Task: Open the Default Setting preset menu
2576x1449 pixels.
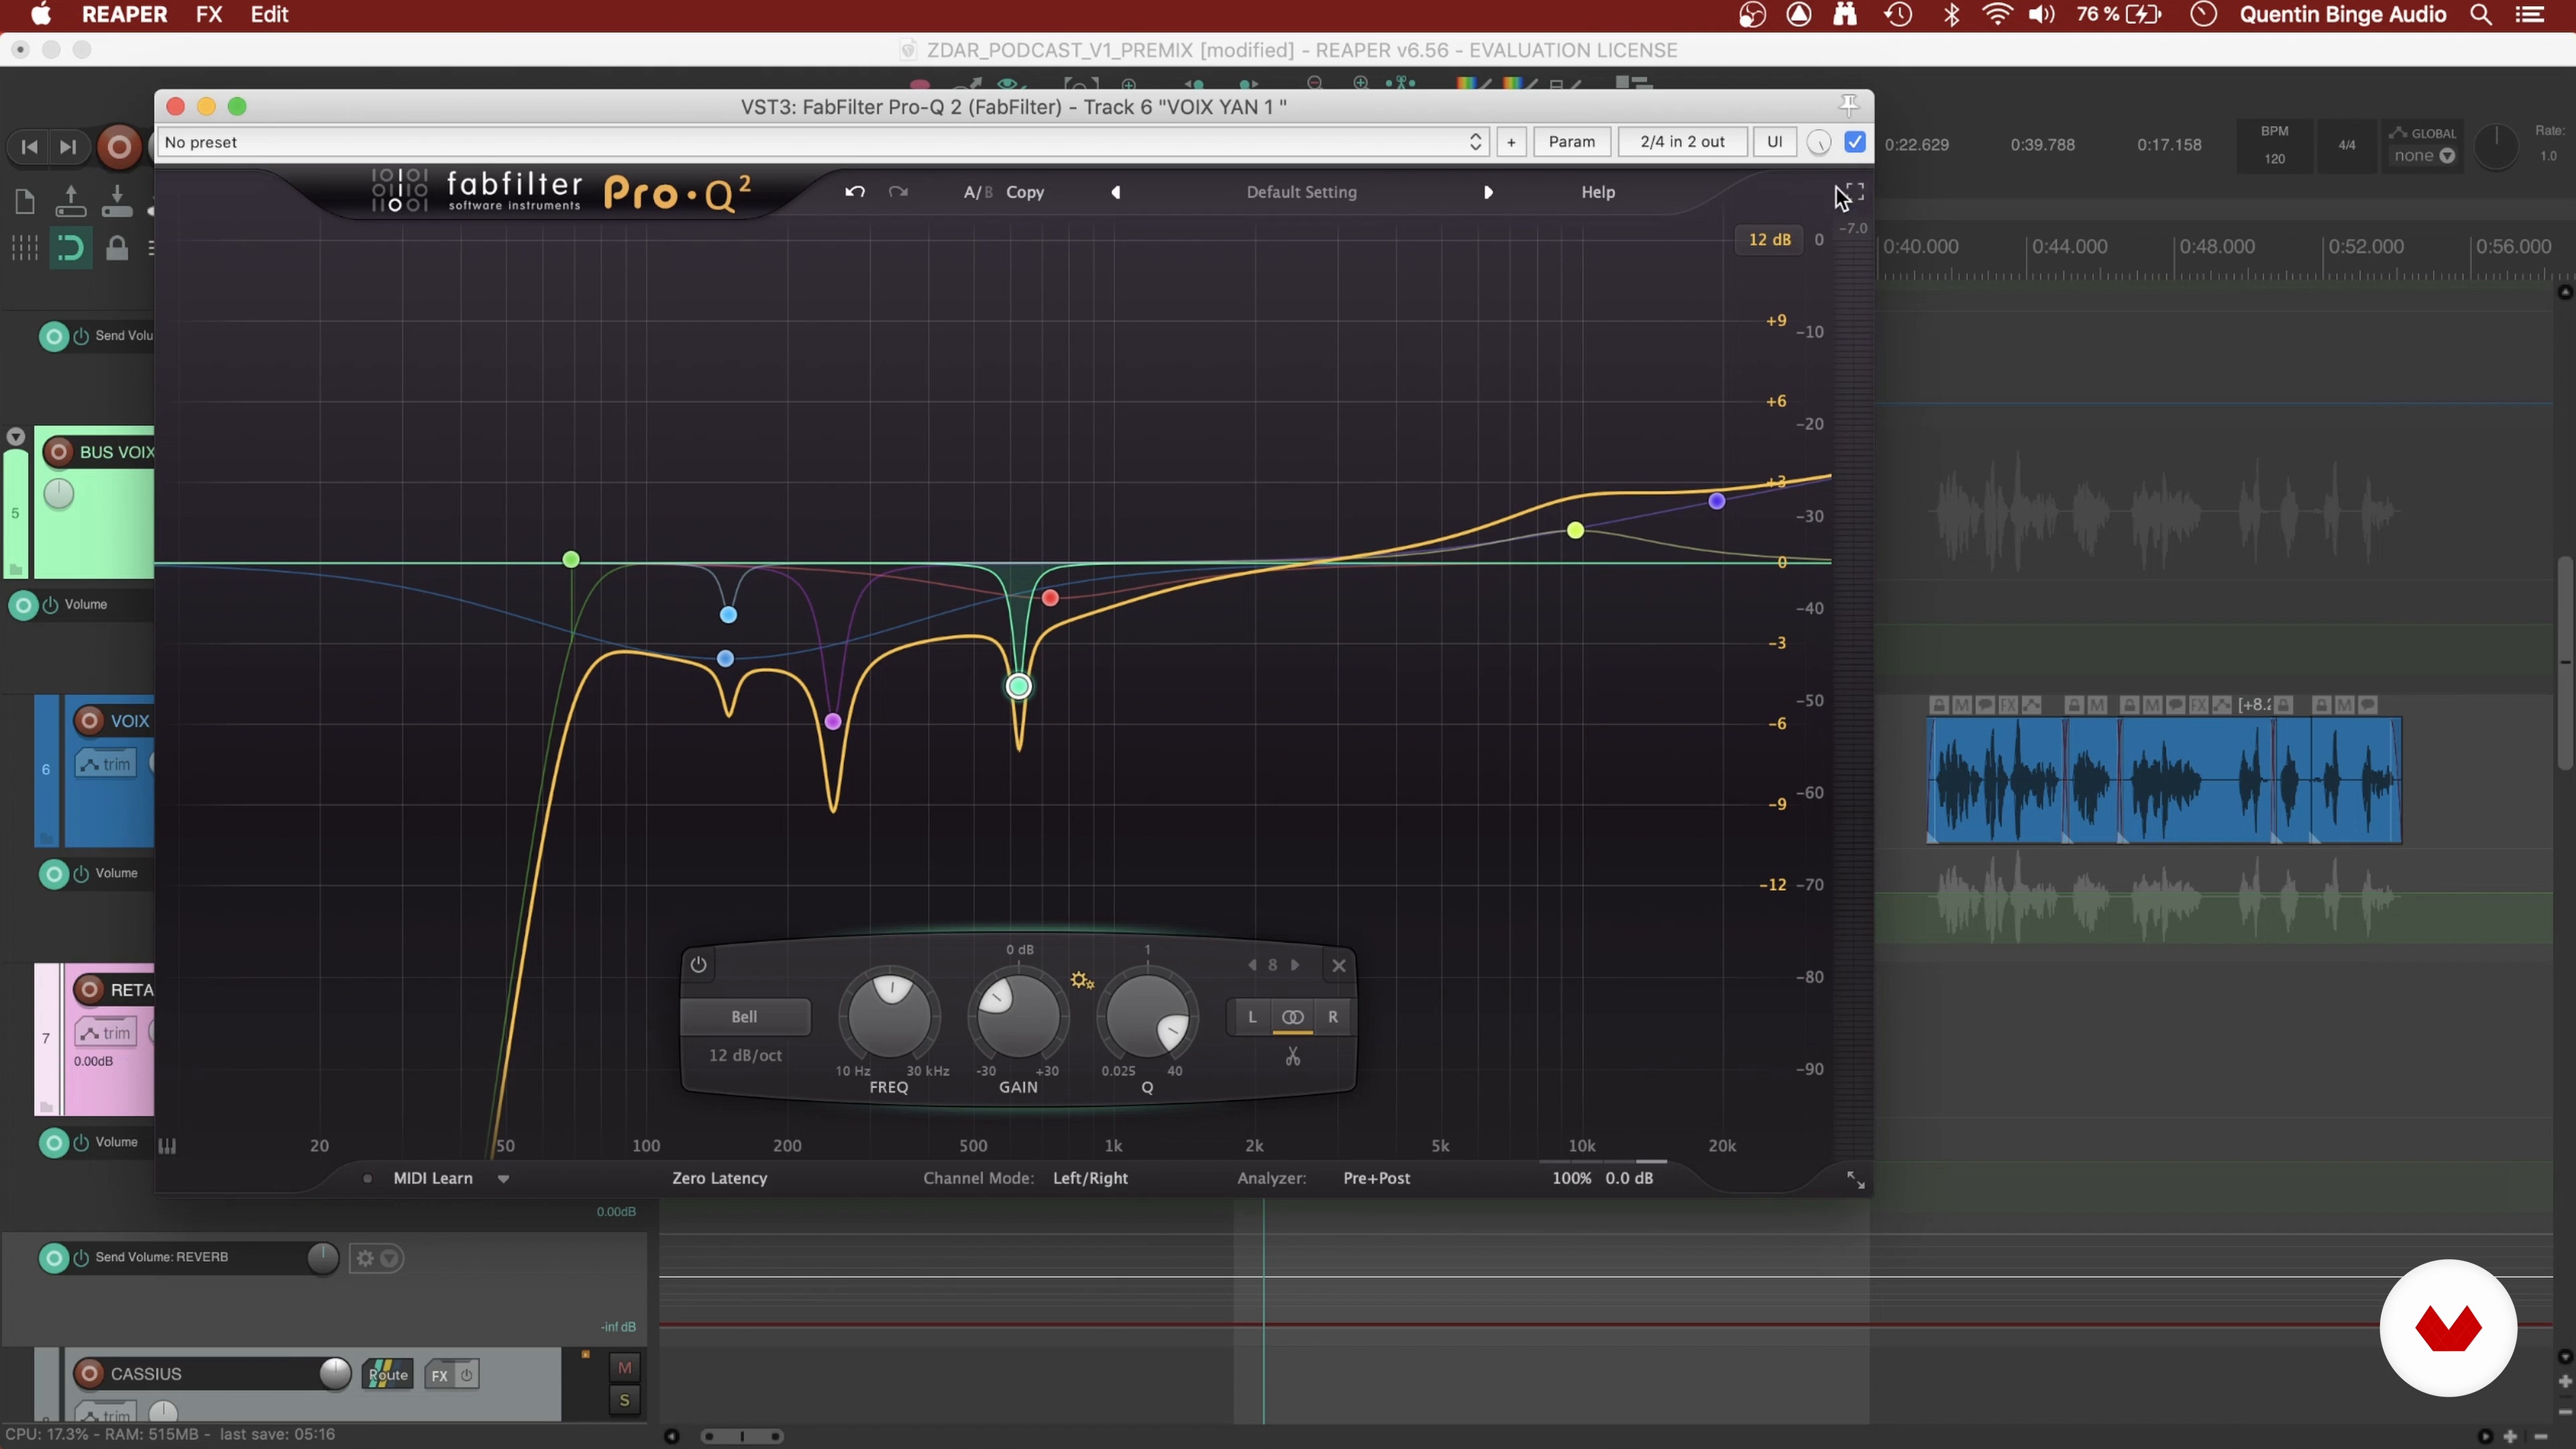Action: click(1301, 192)
